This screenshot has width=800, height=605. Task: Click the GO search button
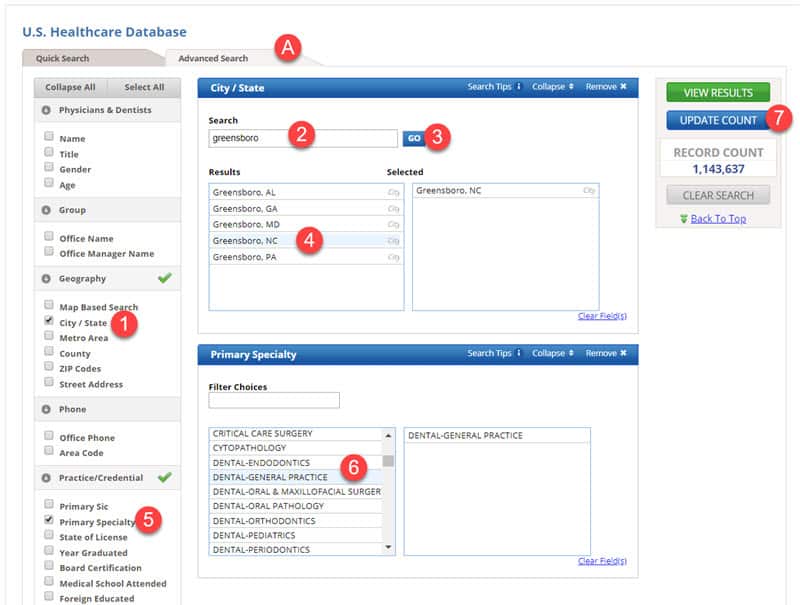point(414,138)
